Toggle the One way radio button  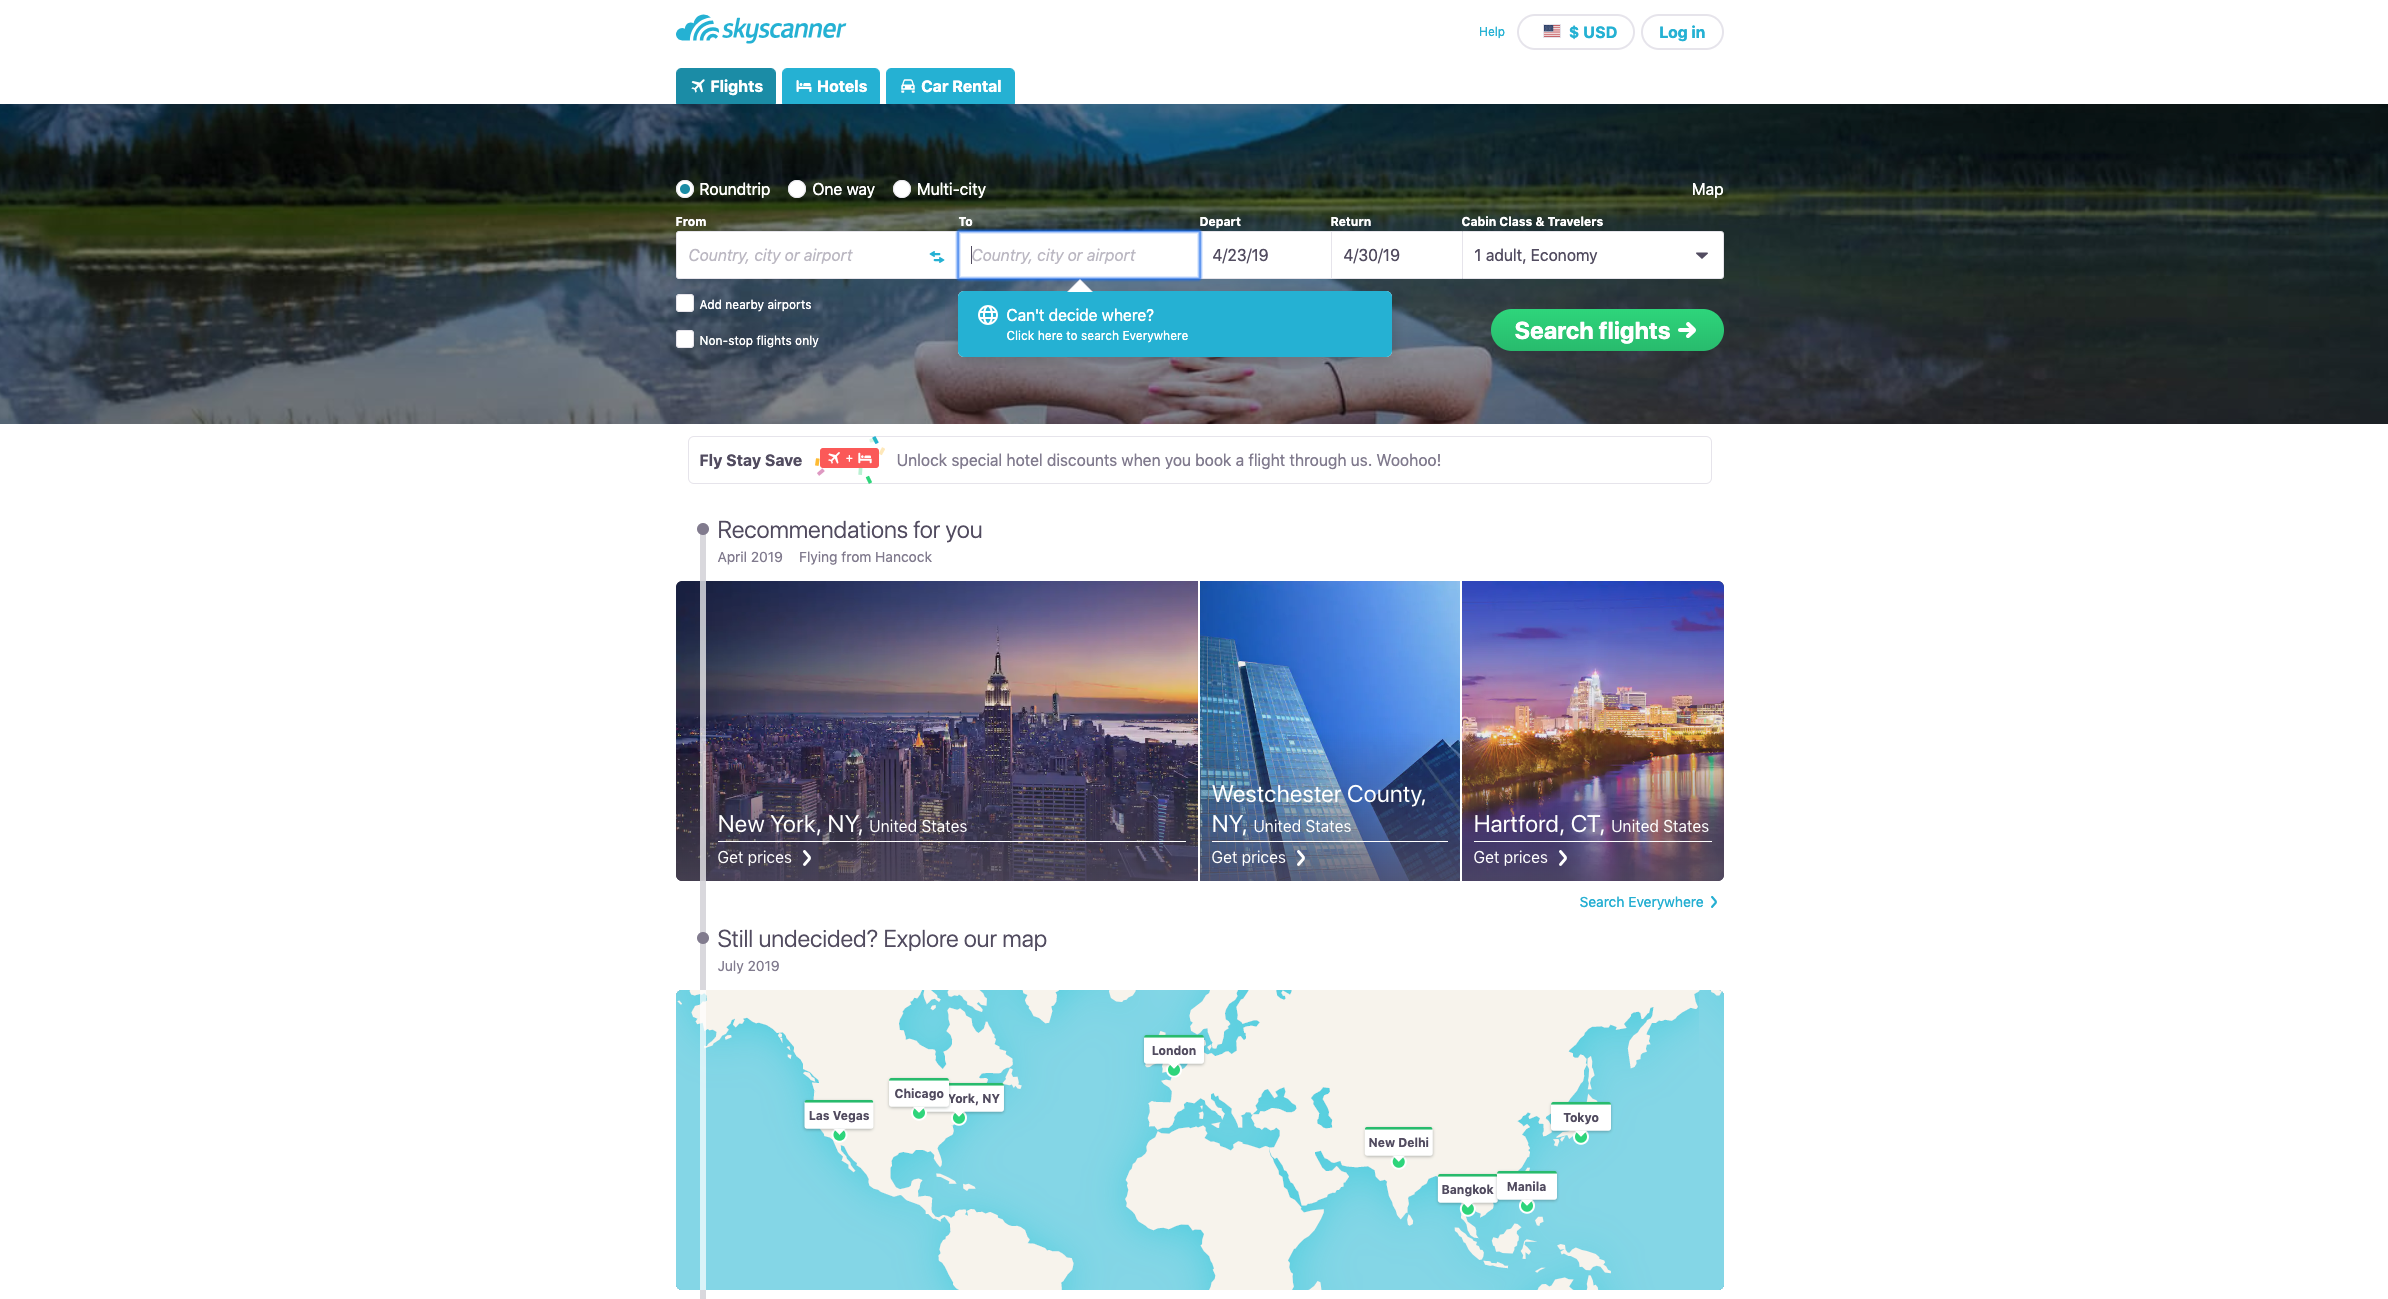[x=795, y=189]
